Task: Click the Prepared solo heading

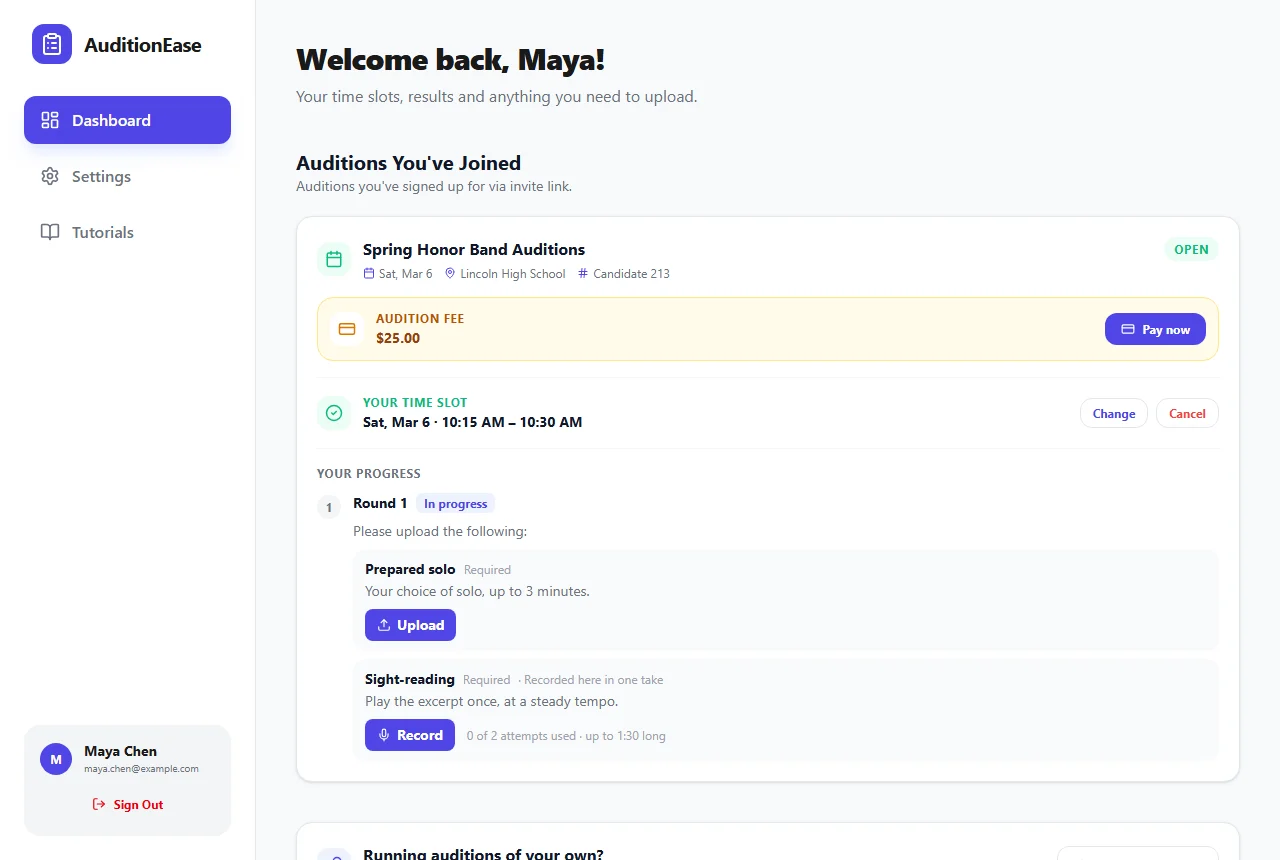Action: point(410,569)
